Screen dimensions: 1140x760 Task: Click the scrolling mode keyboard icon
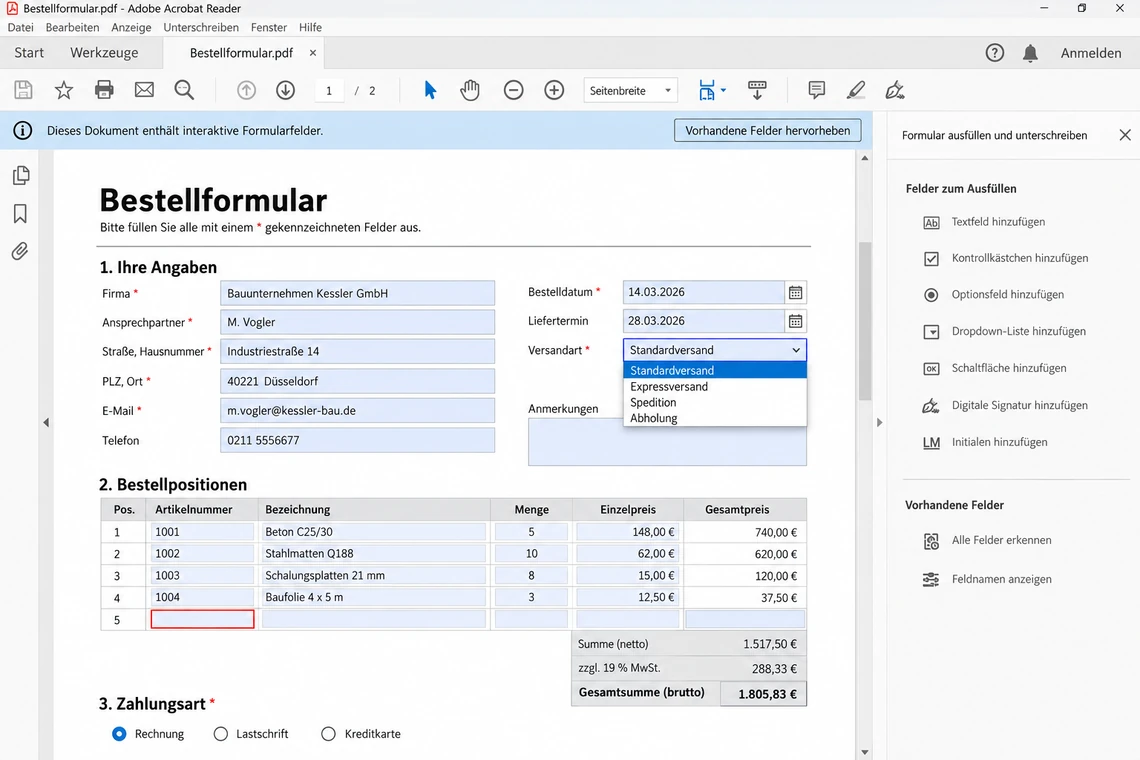(x=757, y=90)
